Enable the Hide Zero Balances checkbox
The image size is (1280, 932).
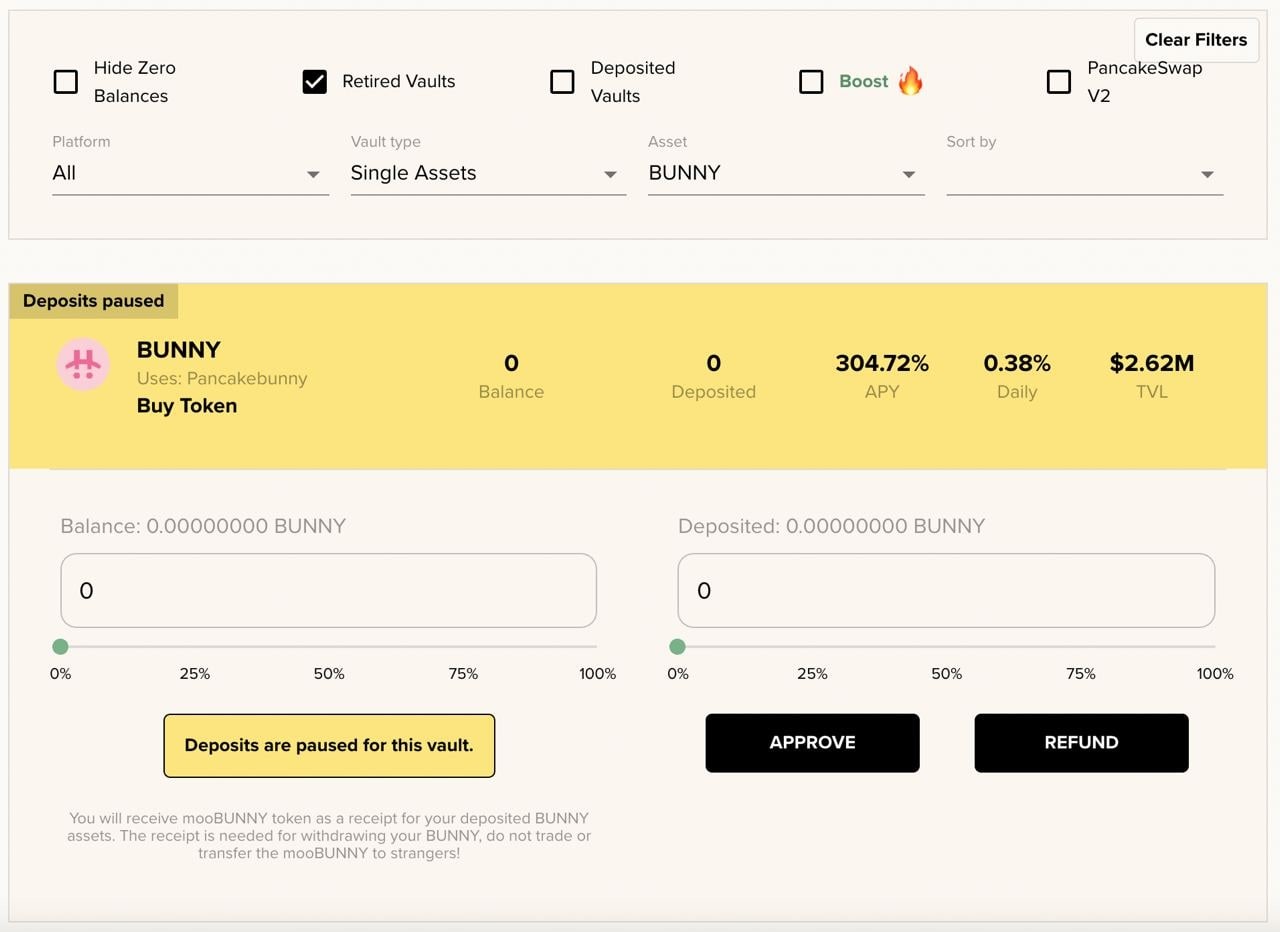tap(66, 82)
